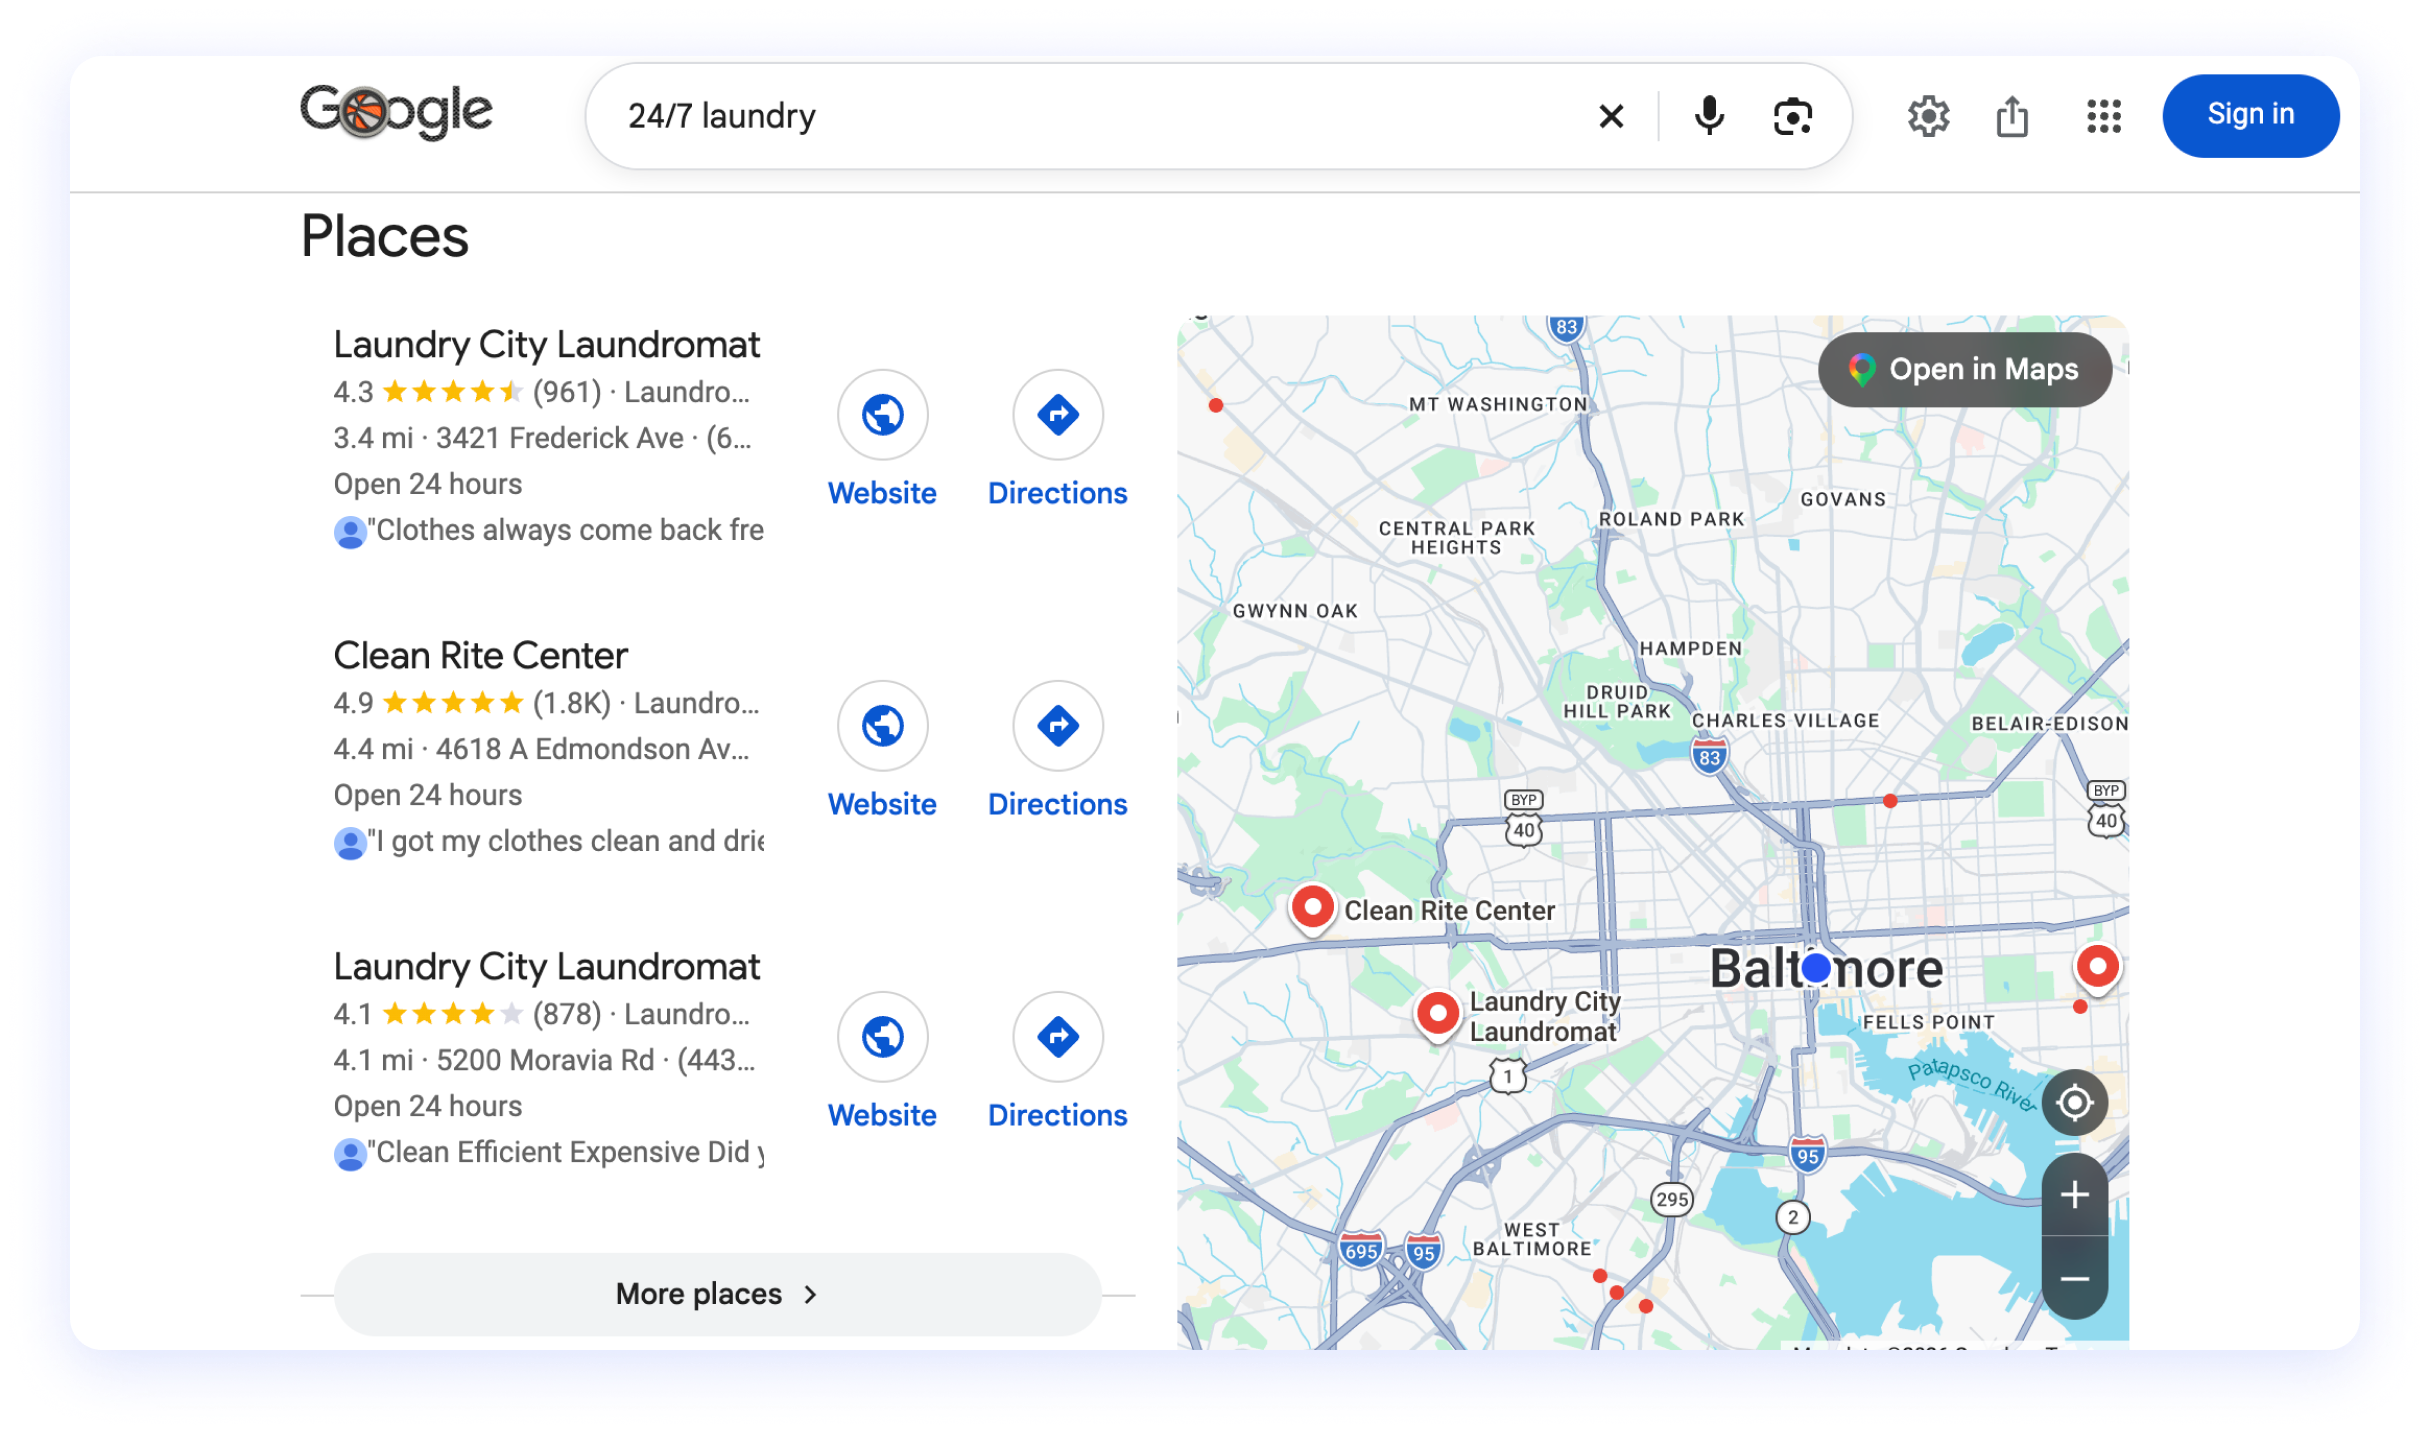Viewport: 2430px width, 1434px height.
Task: Click the "3.4 mi · 3421 Frederick Ave" address line
Action: [541, 438]
